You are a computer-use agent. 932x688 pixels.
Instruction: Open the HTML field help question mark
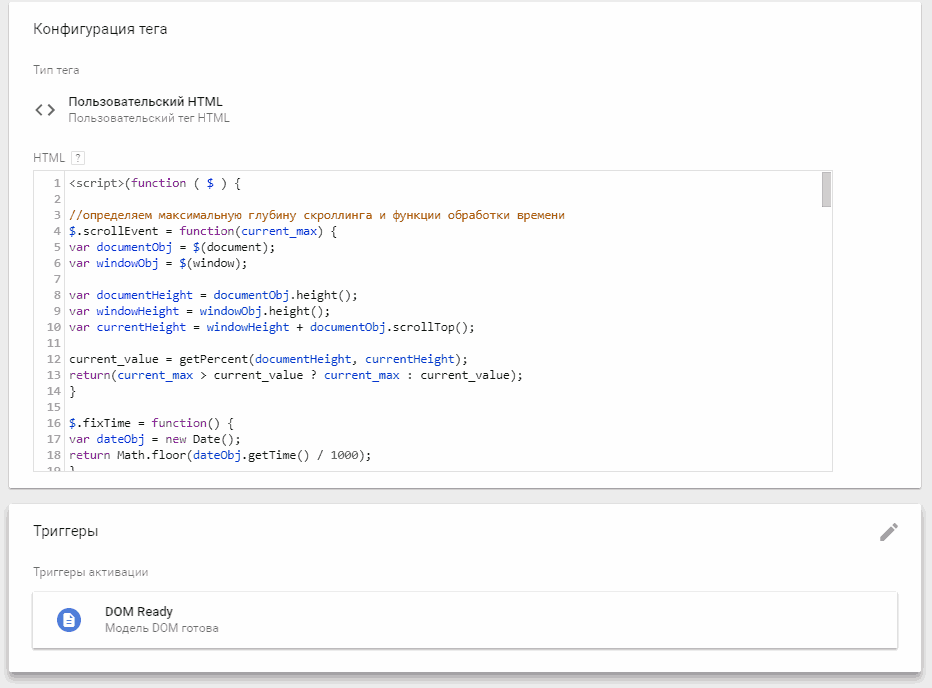[78, 158]
